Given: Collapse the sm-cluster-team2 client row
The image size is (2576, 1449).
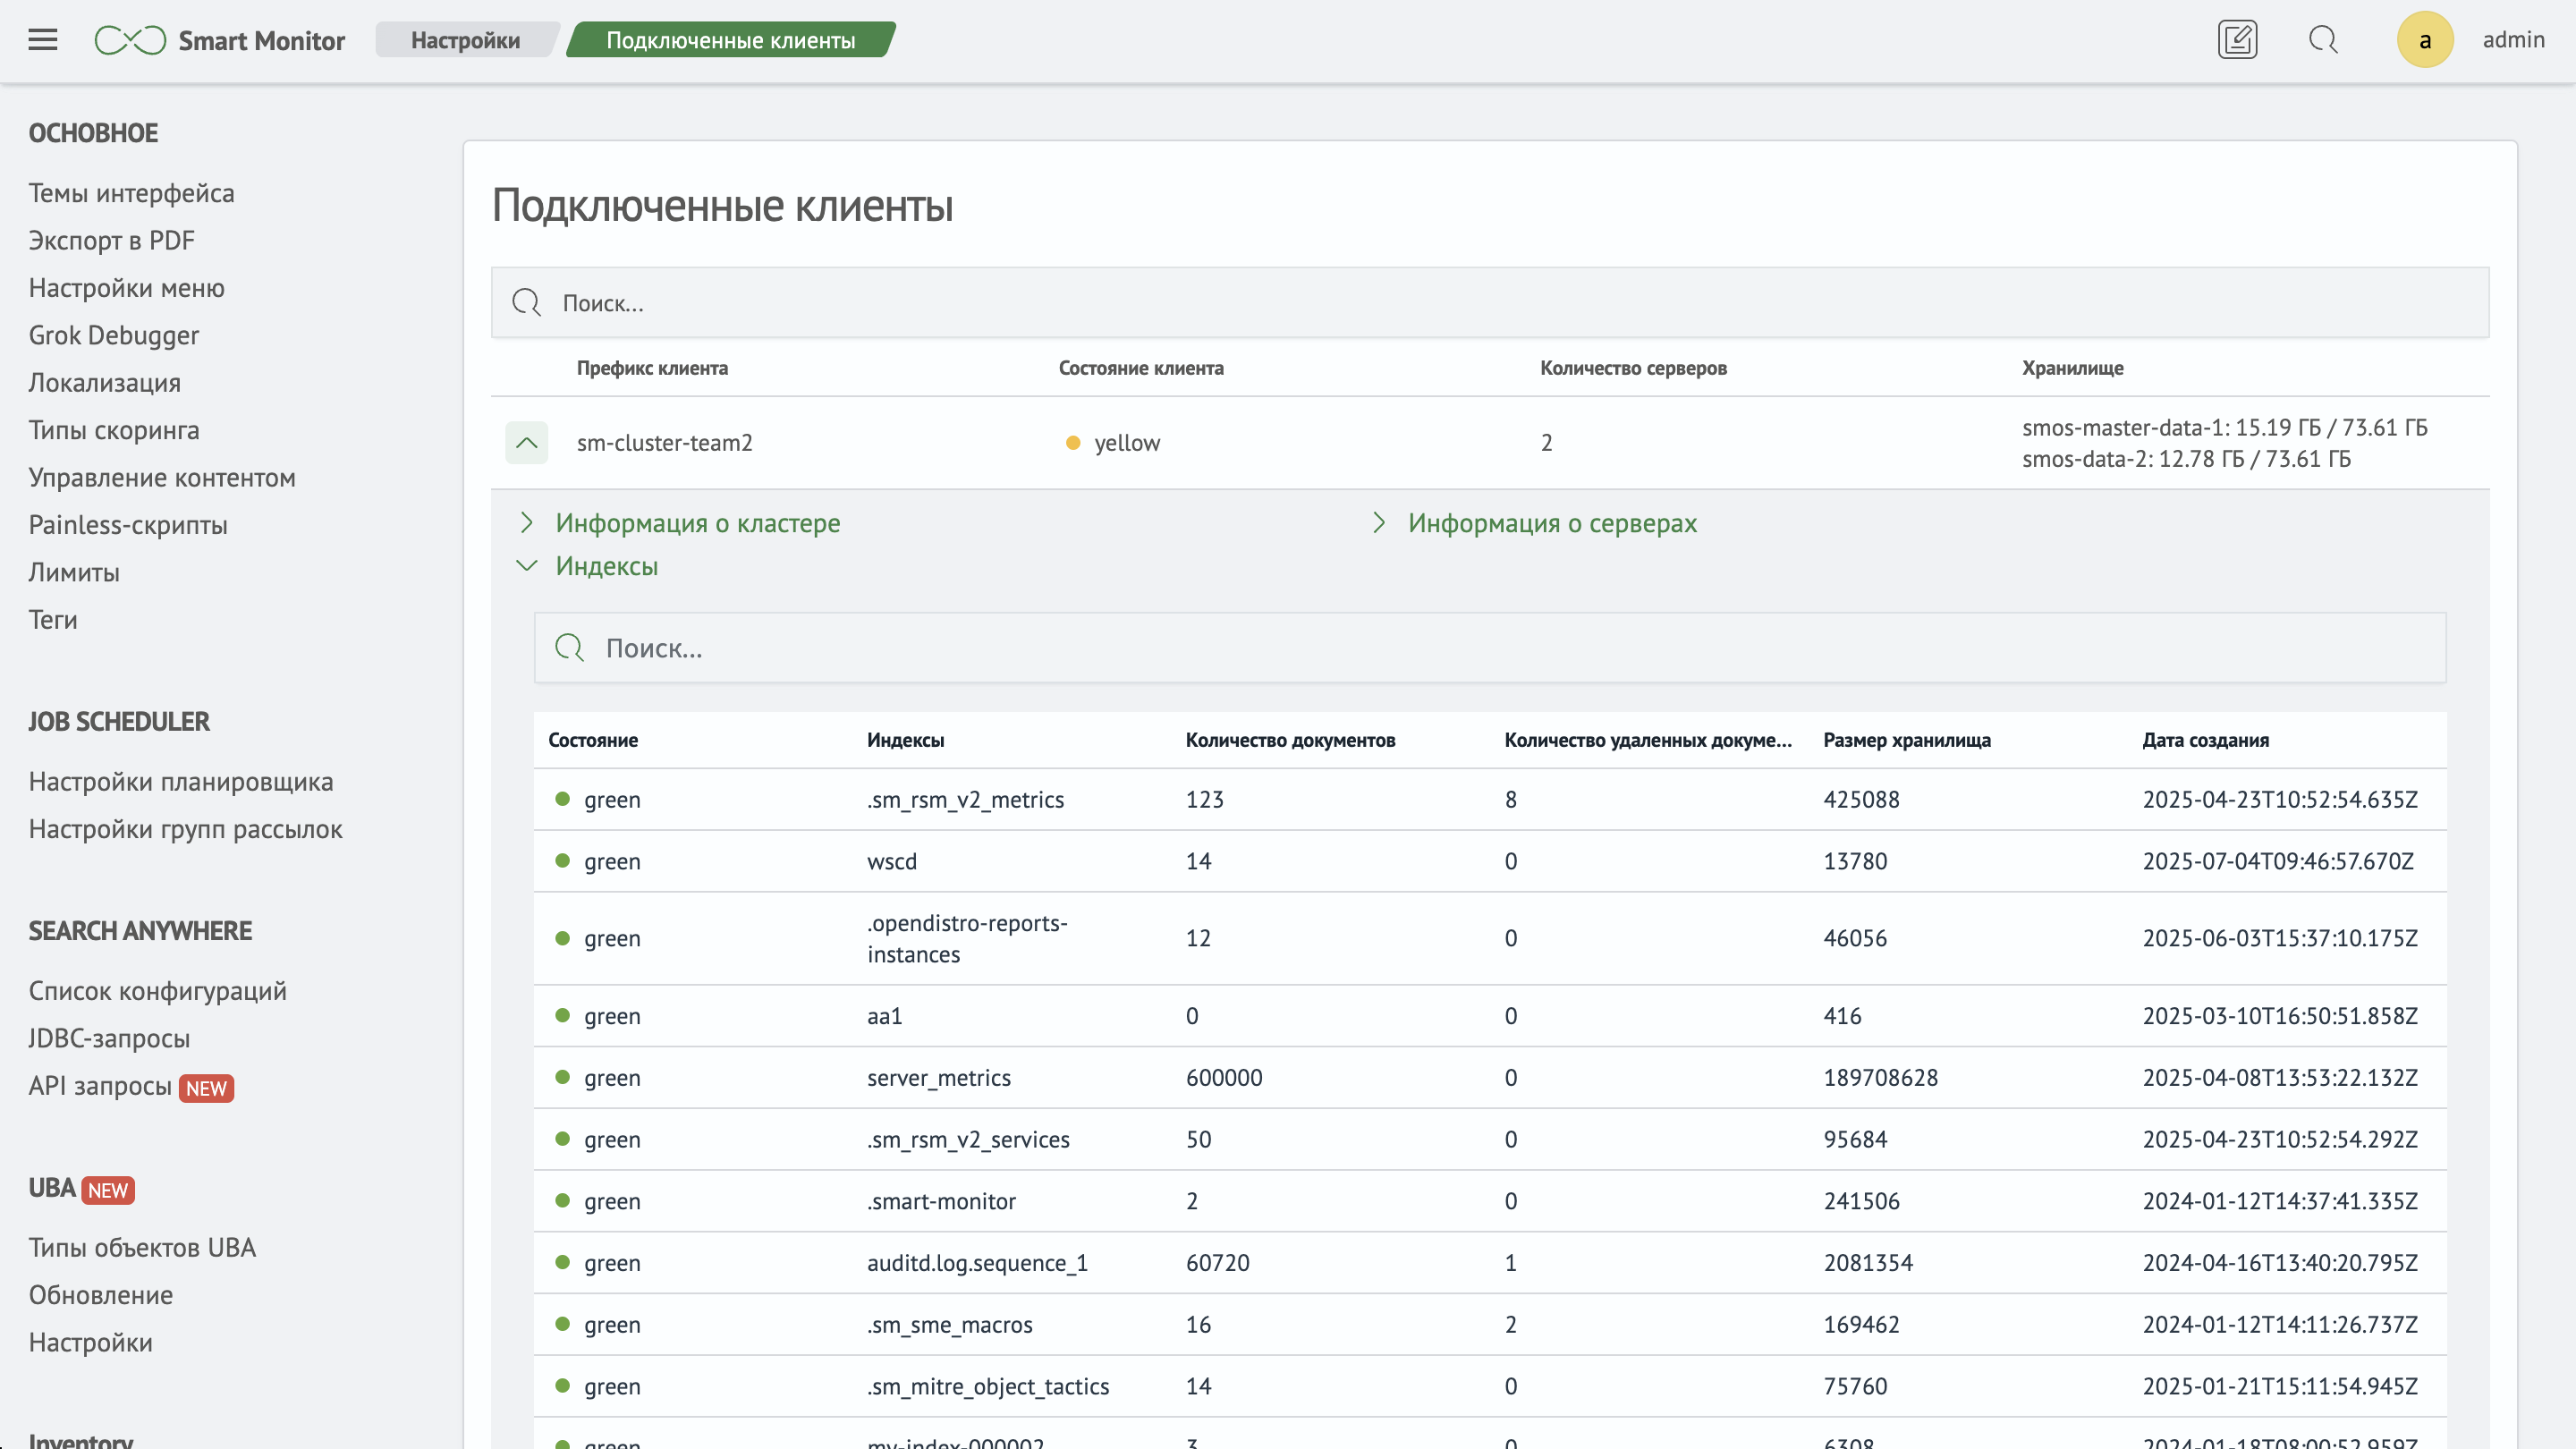Looking at the screenshot, I should (x=527, y=443).
